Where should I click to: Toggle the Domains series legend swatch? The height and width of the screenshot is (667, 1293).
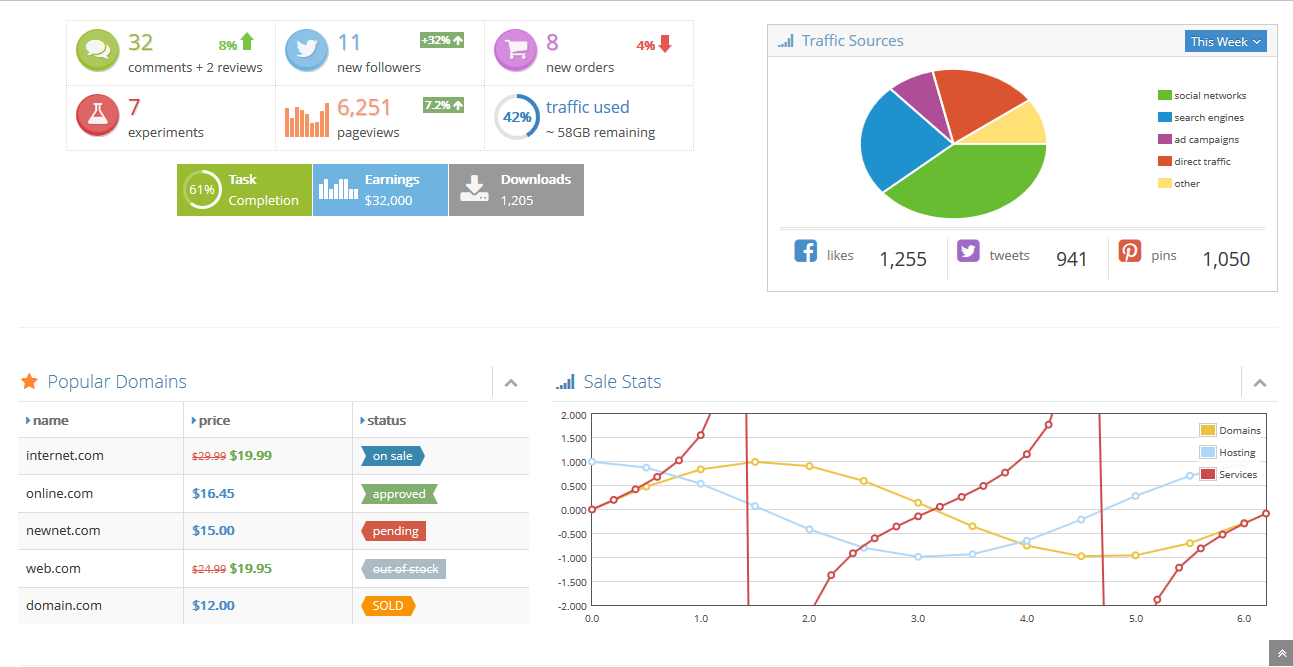(x=1207, y=430)
